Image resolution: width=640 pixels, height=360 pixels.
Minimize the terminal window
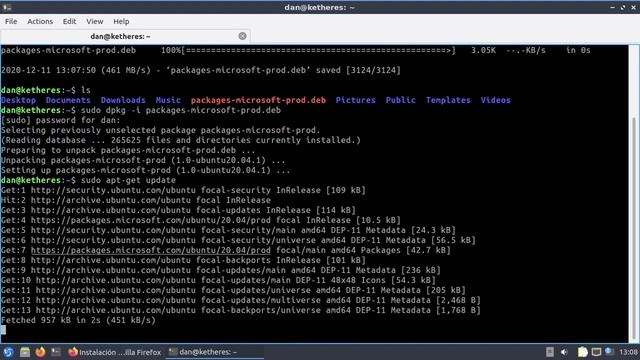click(x=612, y=7)
